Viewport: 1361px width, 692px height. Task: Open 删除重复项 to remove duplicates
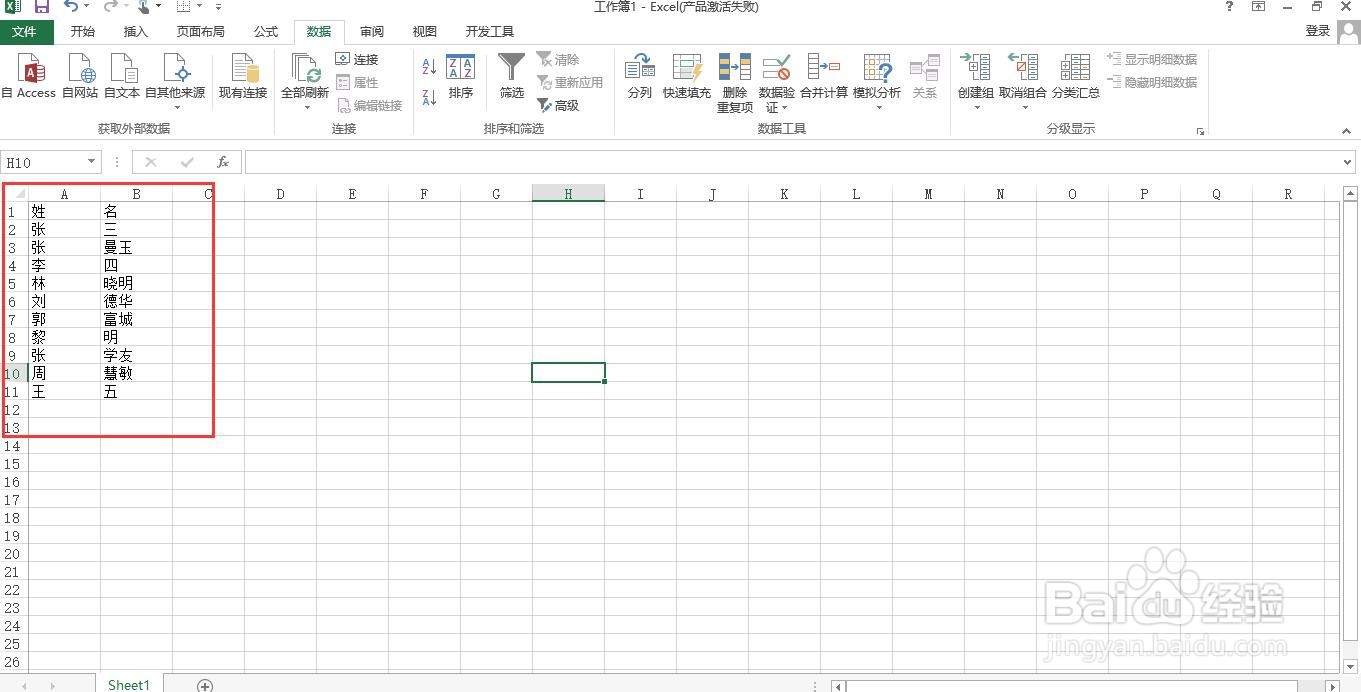735,78
